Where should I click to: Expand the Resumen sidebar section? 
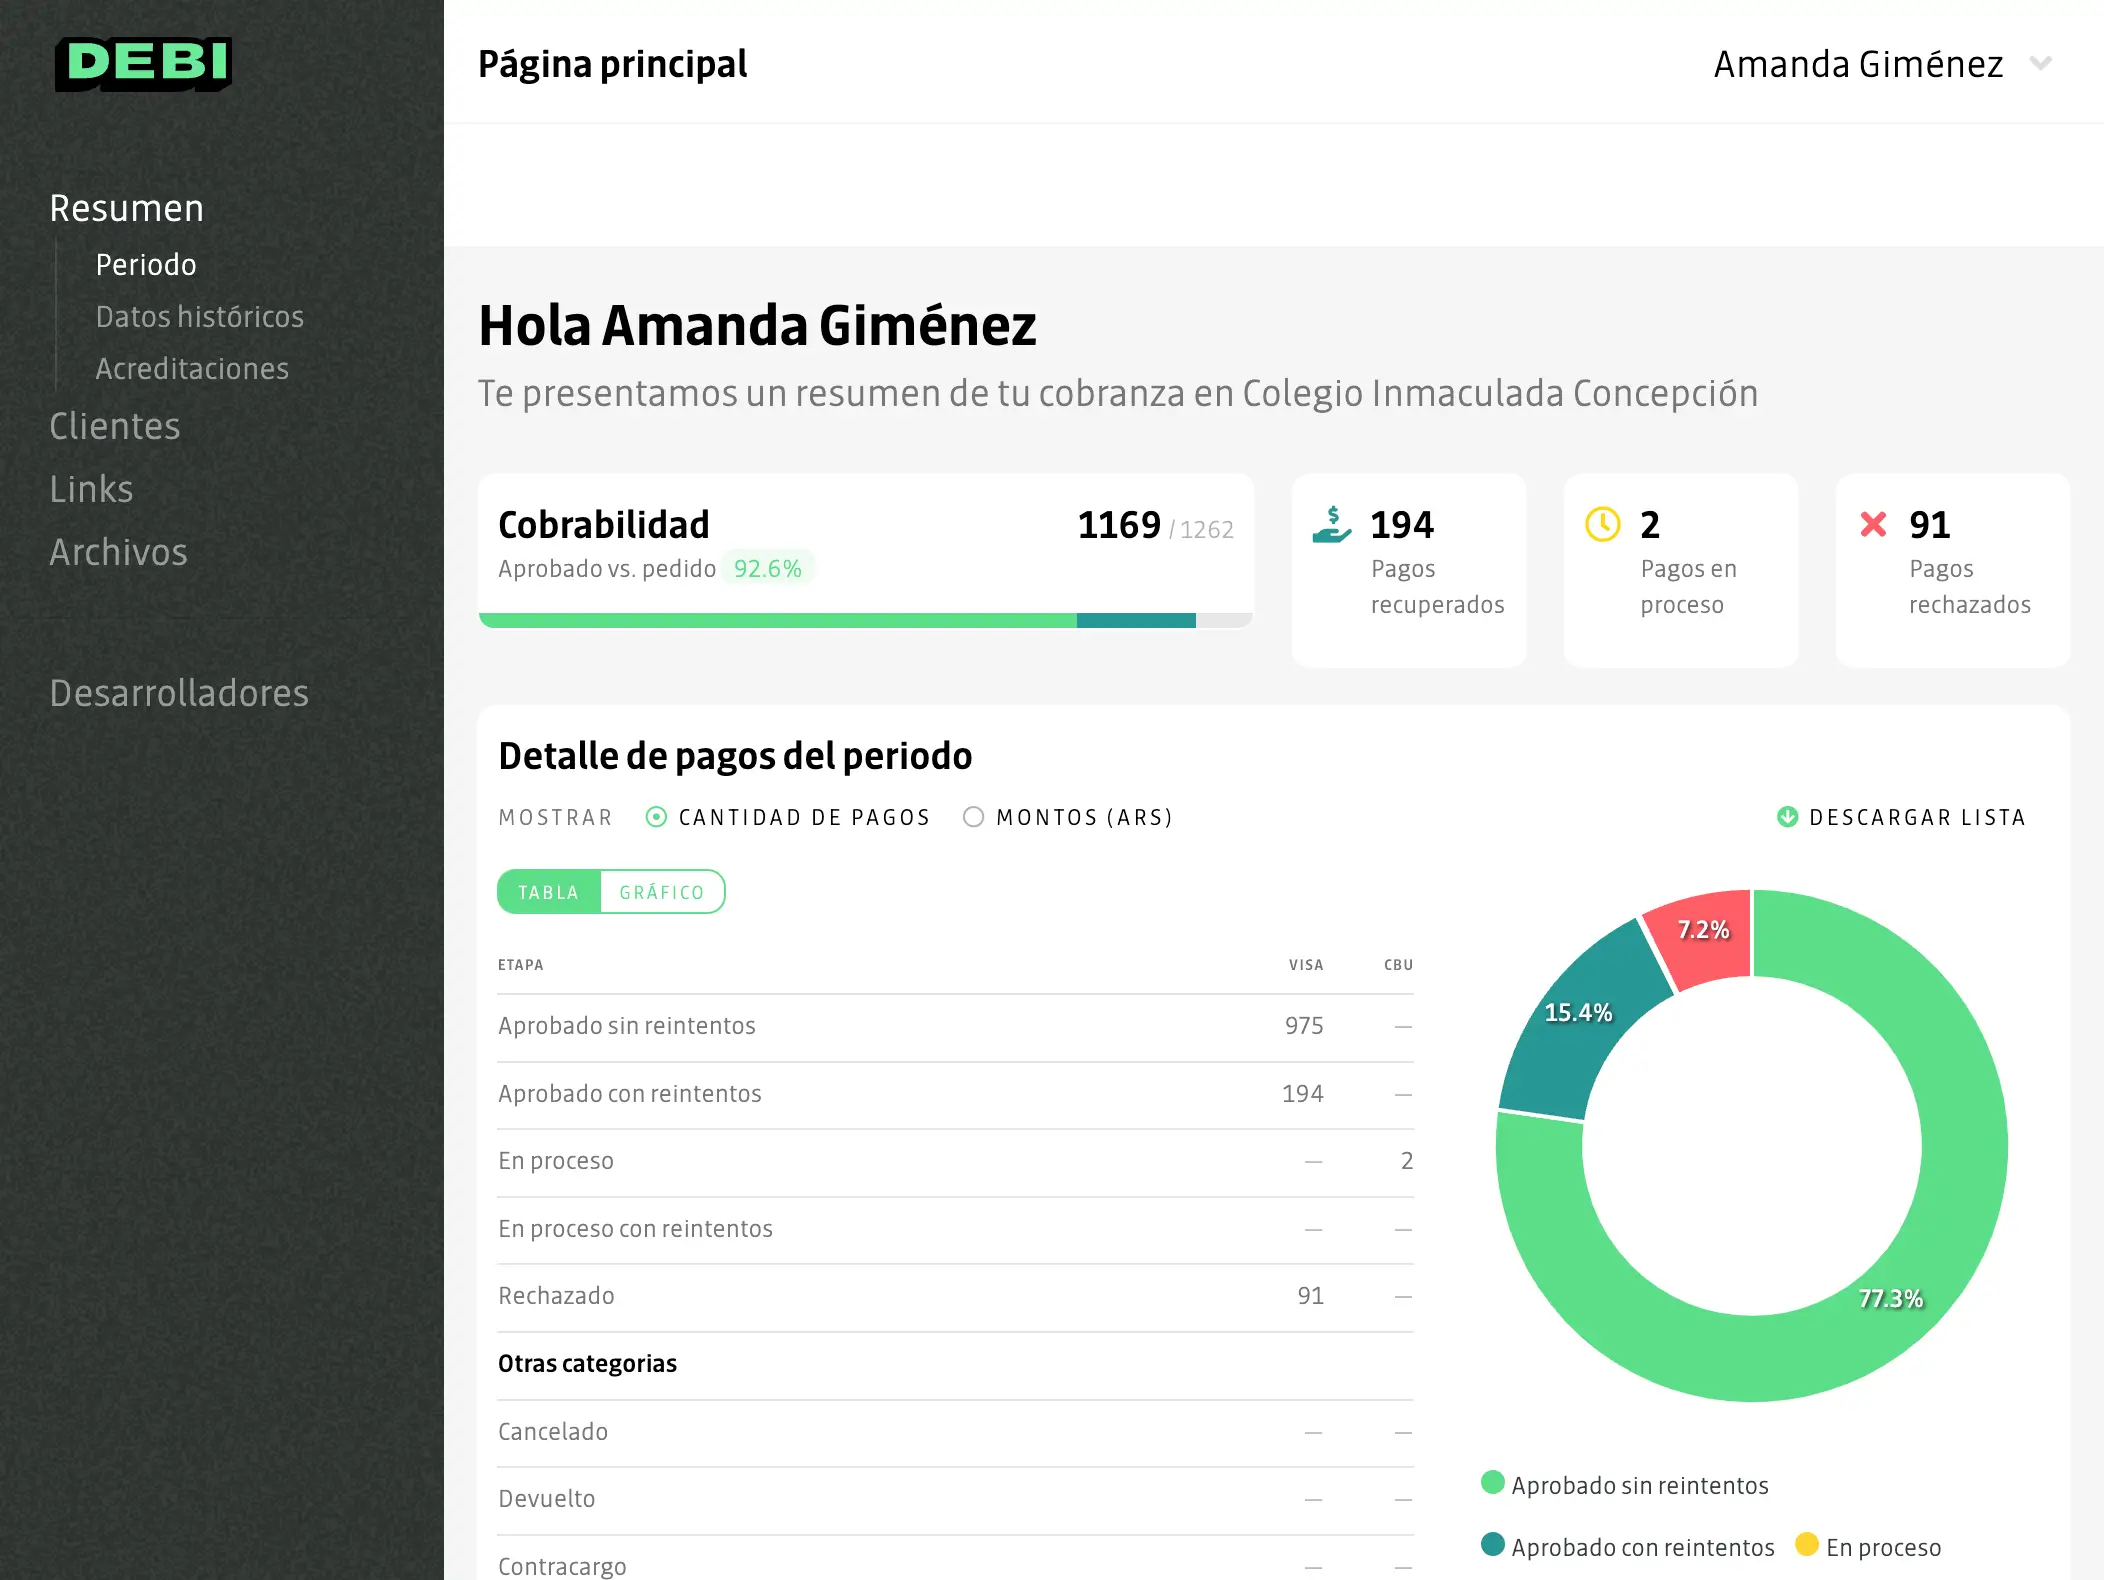[x=127, y=209]
